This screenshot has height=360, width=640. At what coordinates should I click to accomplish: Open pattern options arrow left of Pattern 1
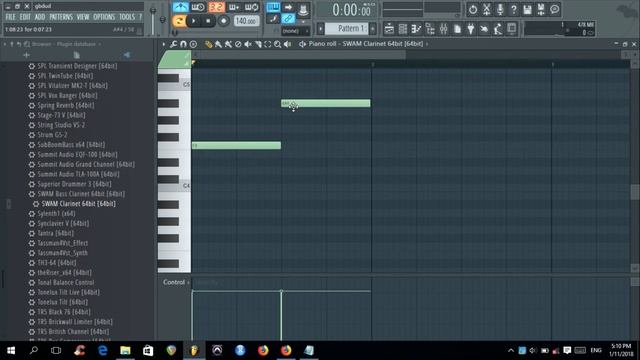point(321,29)
